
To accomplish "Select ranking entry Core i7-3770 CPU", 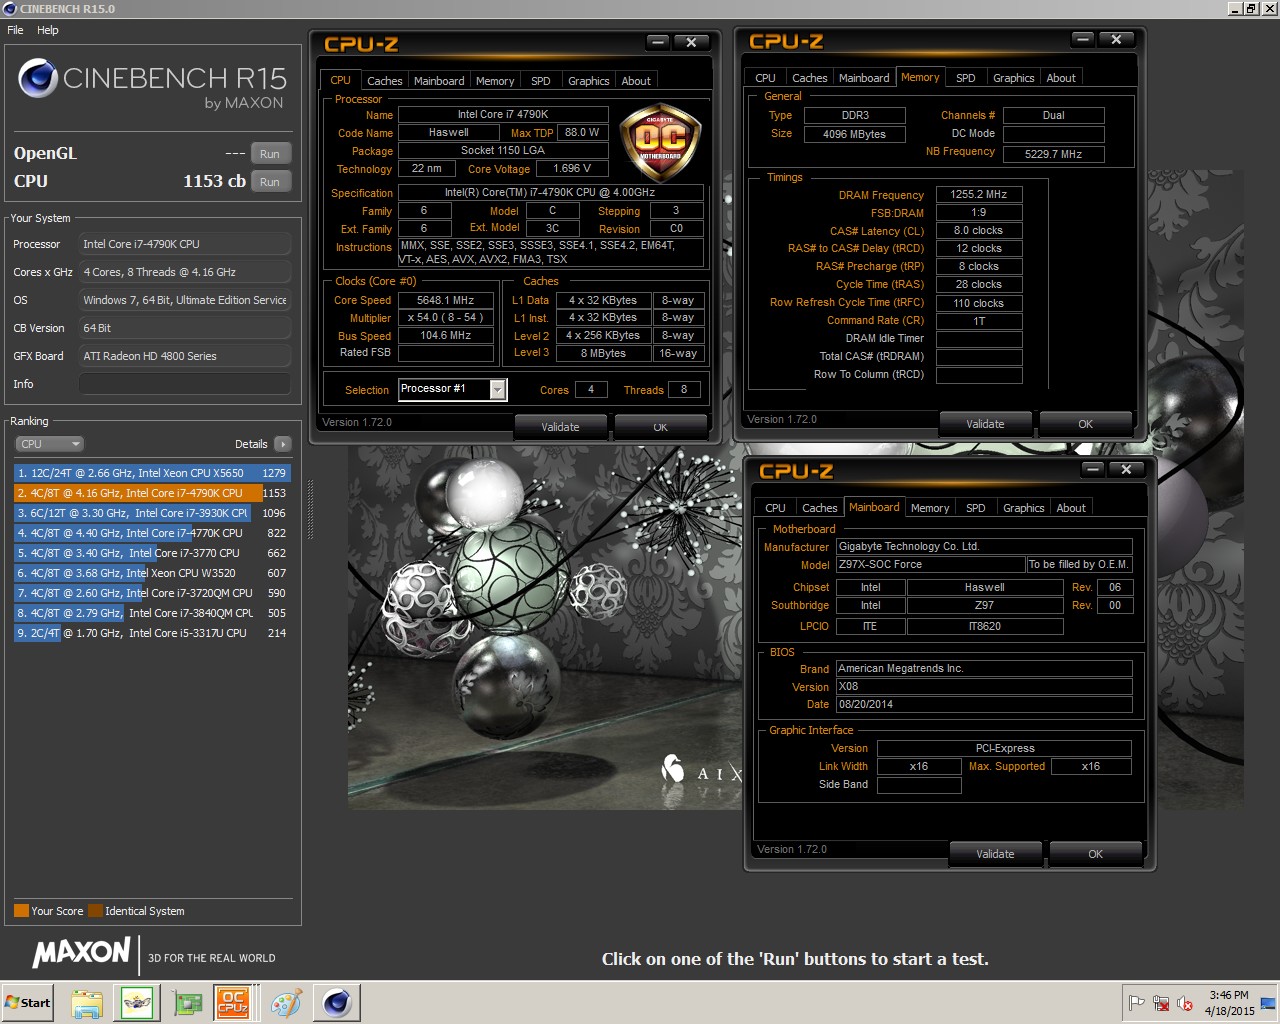I will point(151,553).
